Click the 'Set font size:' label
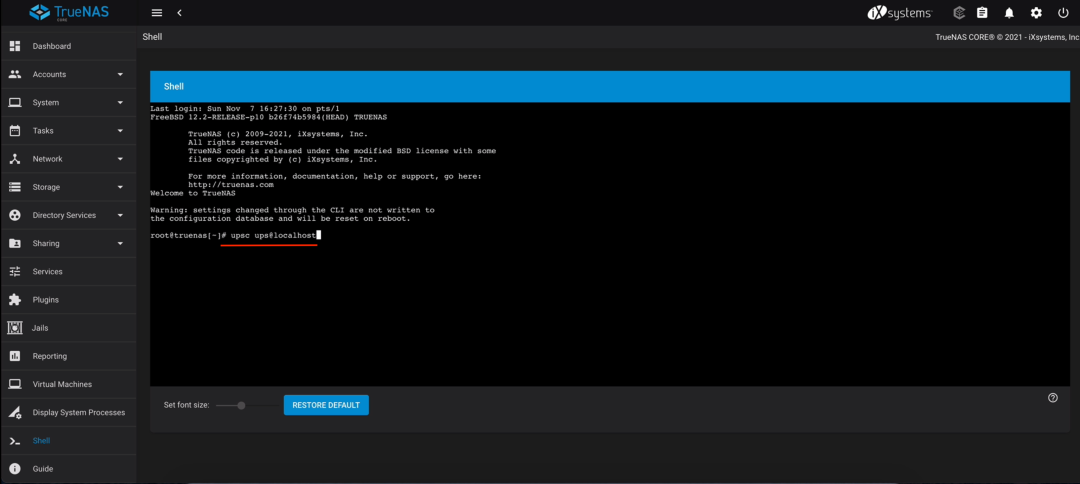The image size is (1080, 484). pyautogui.click(x=186, y=406)
